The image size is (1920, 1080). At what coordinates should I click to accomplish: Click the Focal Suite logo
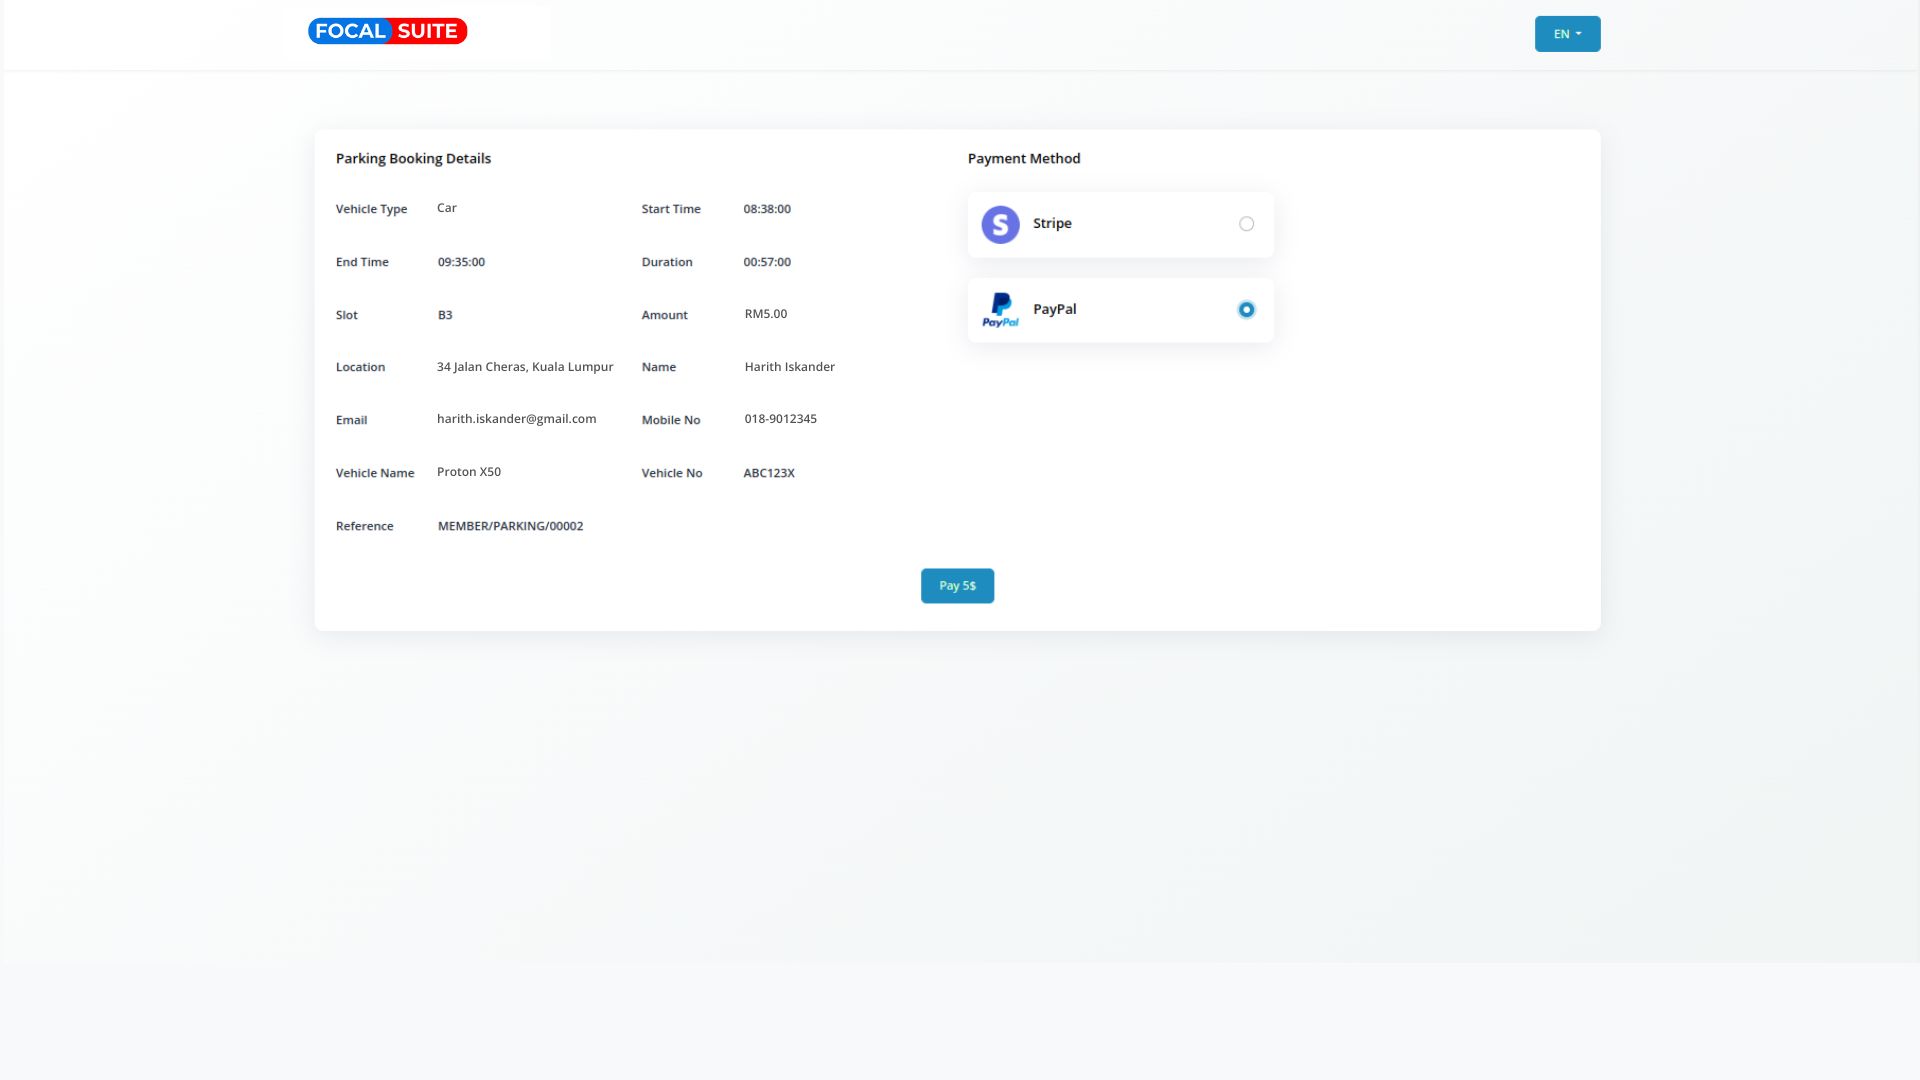click(x=387, y=31)
